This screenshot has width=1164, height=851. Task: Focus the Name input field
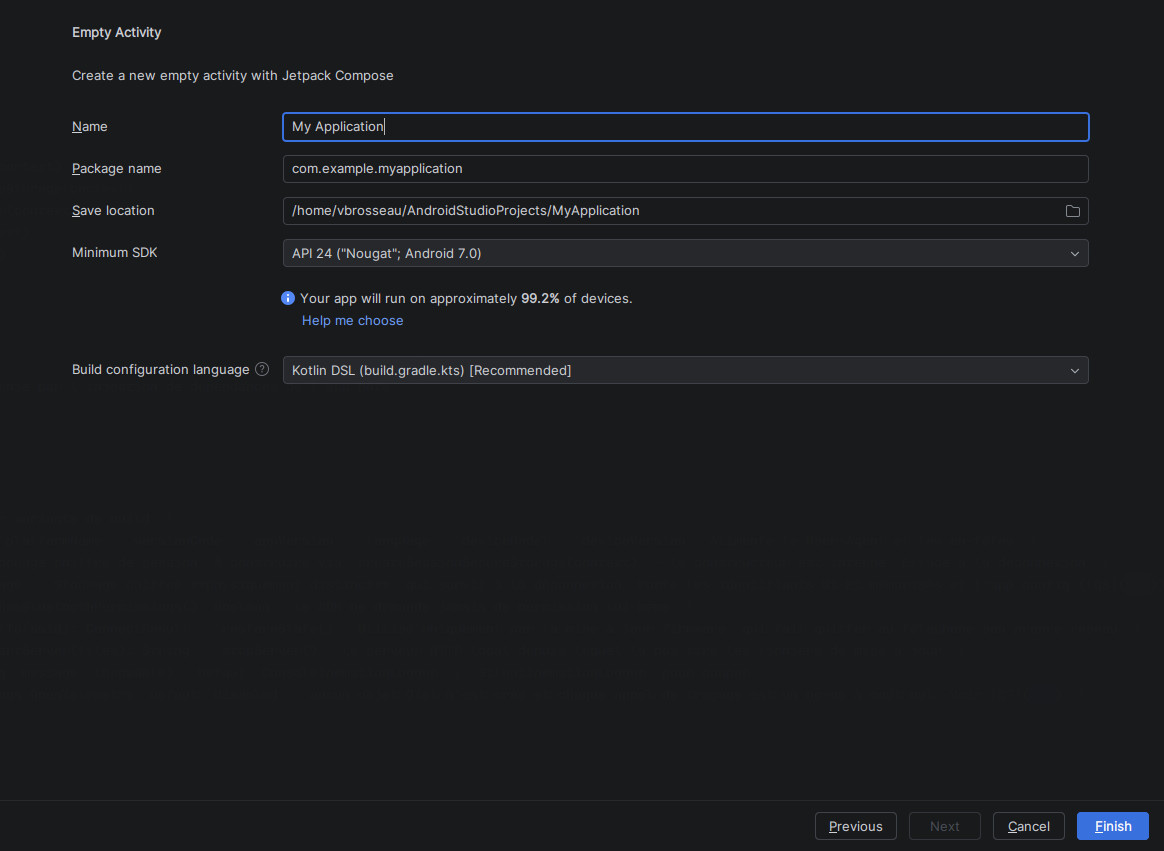point(685,127)
